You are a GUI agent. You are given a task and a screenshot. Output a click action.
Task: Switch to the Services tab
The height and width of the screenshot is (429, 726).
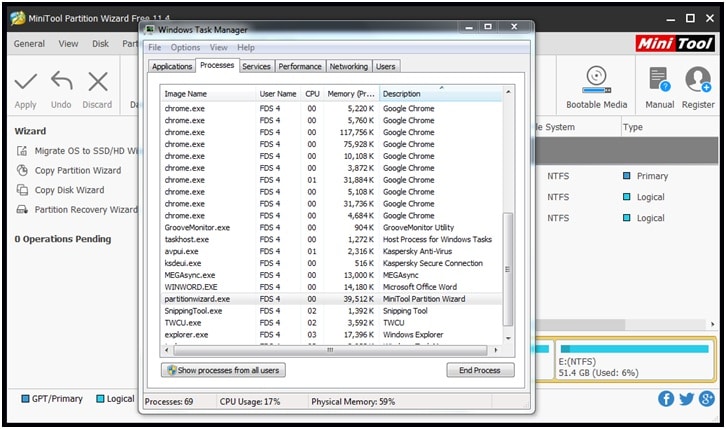point(256,67)
